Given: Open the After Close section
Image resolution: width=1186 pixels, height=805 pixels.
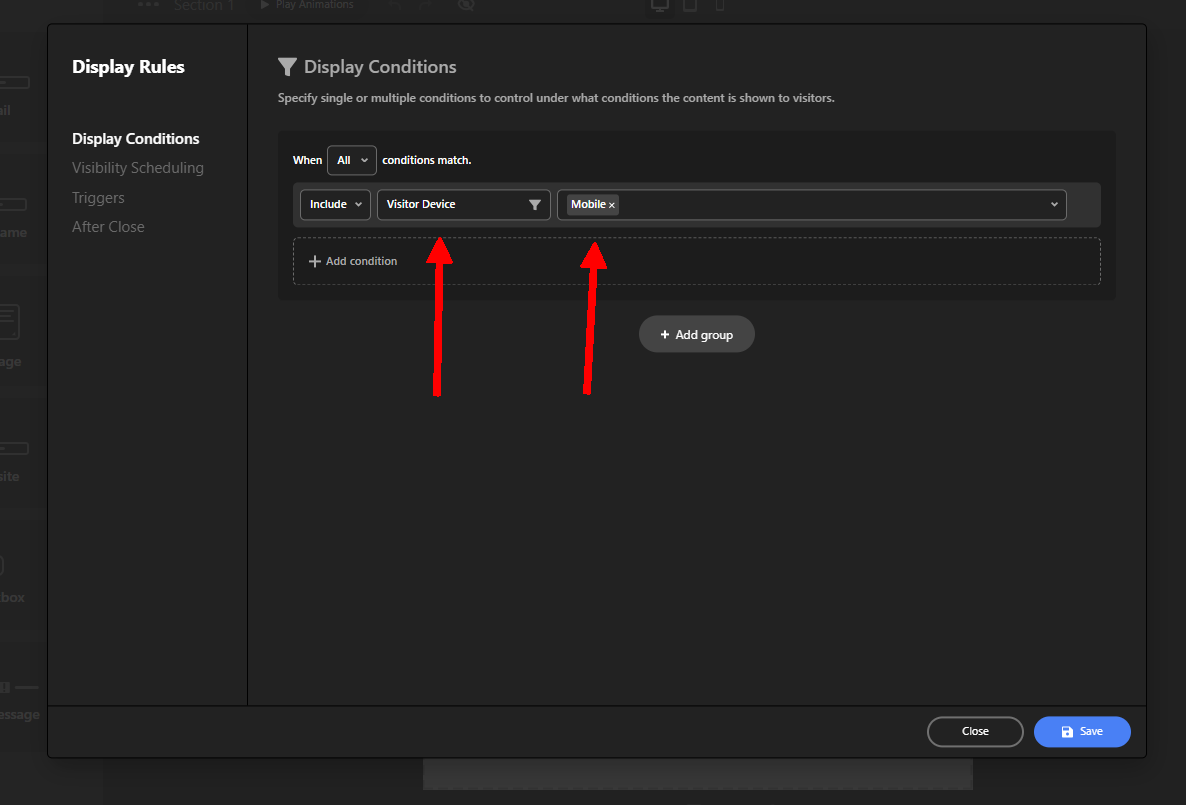Looking at the screenshot, I should [108, 227].
